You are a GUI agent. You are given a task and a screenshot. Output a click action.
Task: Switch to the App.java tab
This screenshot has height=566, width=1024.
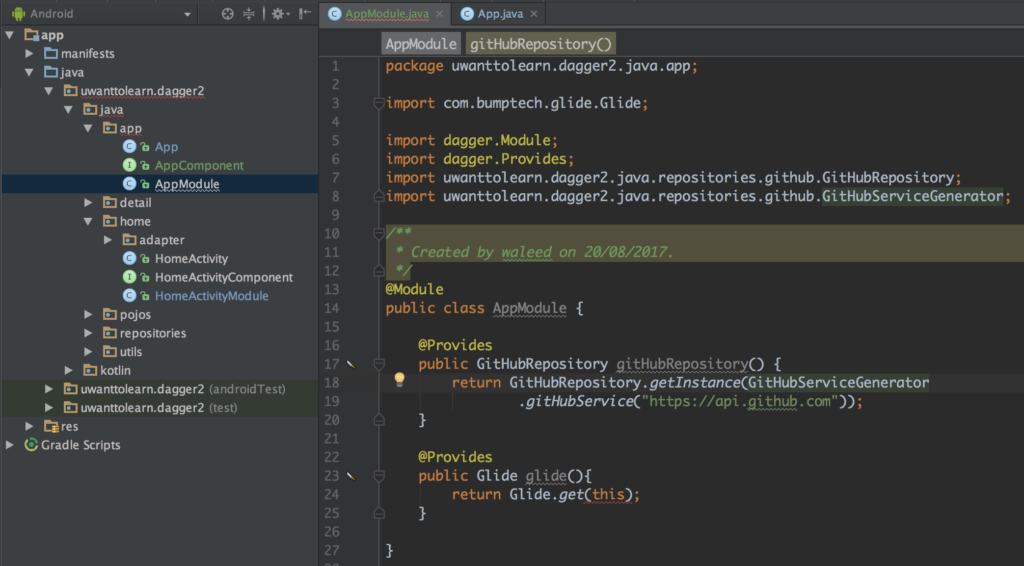(x=498, y=14)
